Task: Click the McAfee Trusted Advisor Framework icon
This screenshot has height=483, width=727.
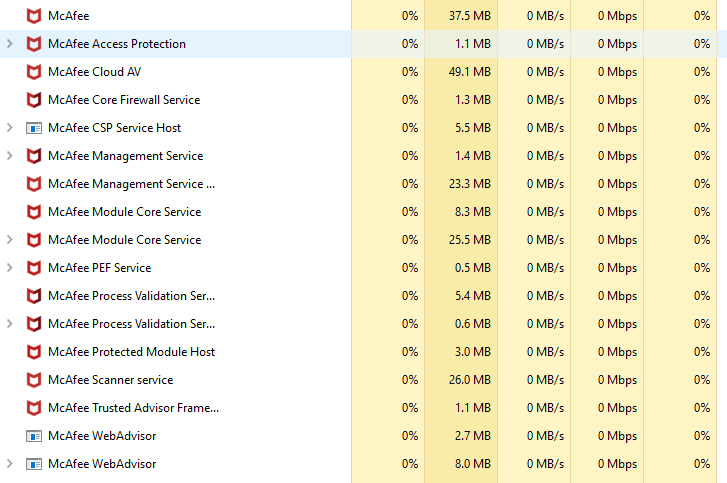Action: pos(34,408)
